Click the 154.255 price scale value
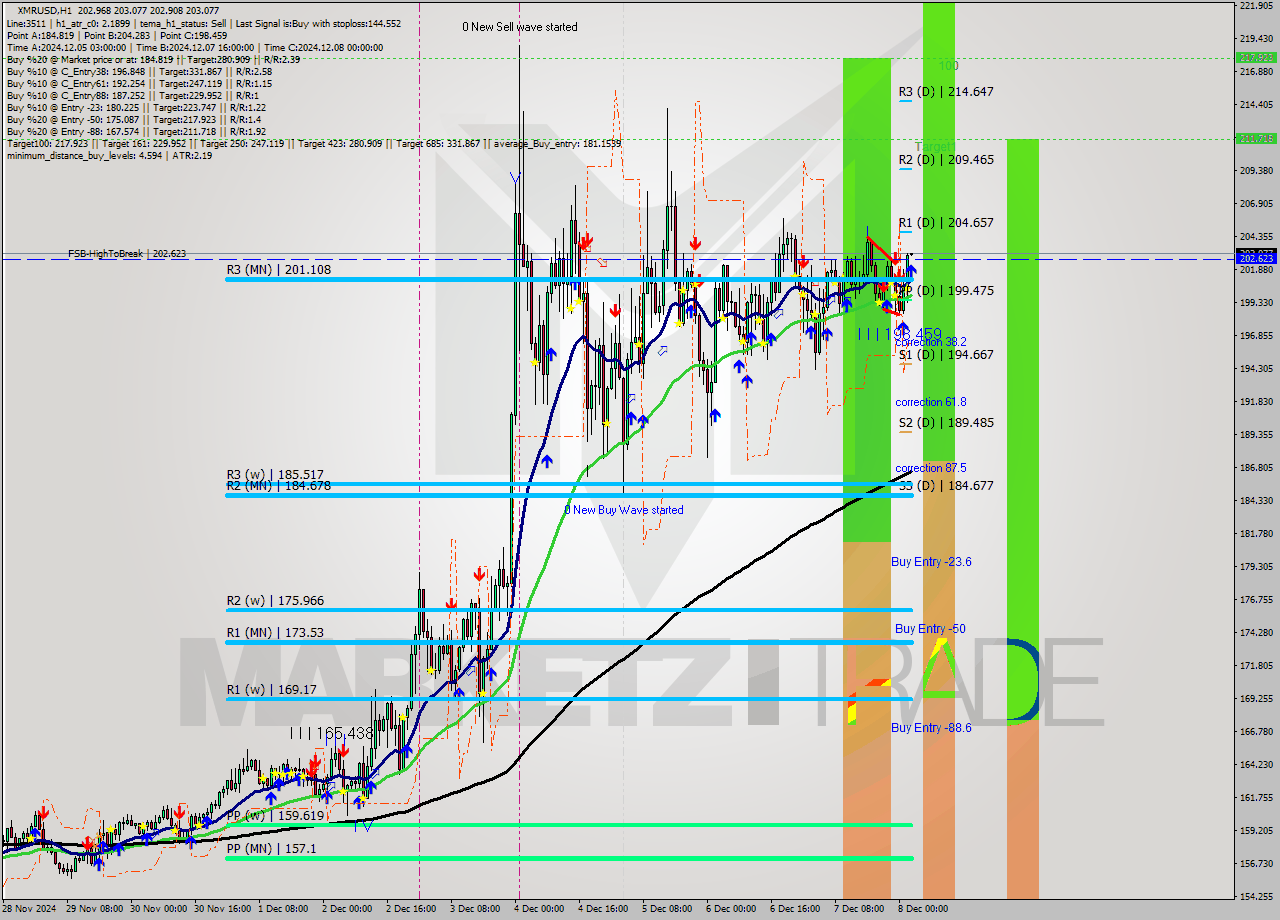This screenshot has height=920, width=1280. coord(1256,895)
